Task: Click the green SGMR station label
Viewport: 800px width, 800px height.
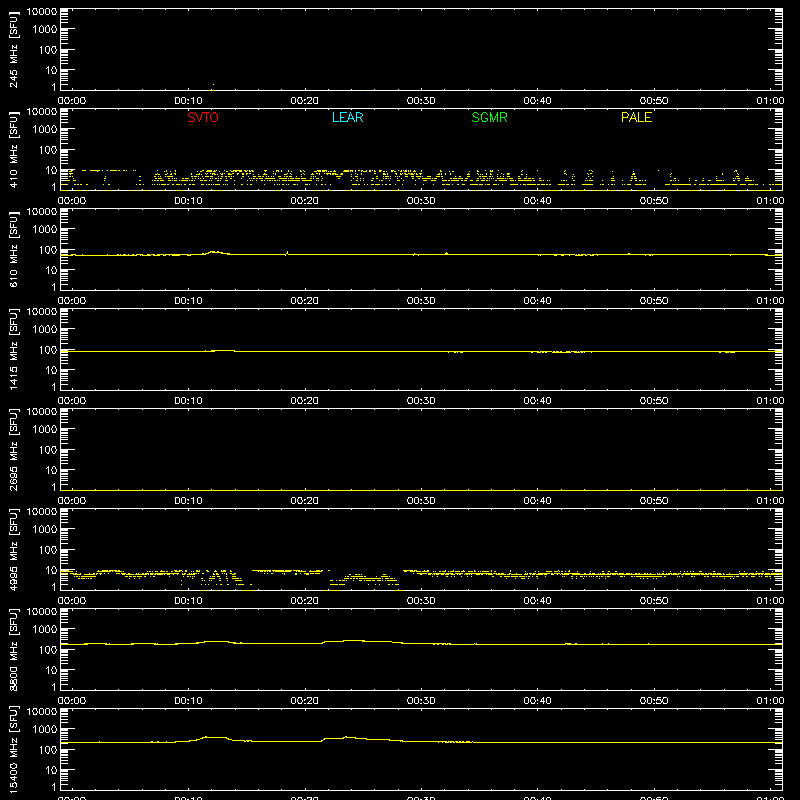Action: tap(489, 117)
